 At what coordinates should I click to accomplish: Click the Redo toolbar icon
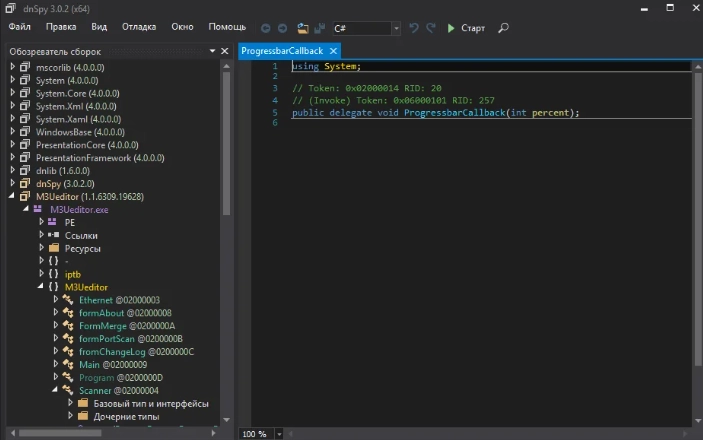431,28
